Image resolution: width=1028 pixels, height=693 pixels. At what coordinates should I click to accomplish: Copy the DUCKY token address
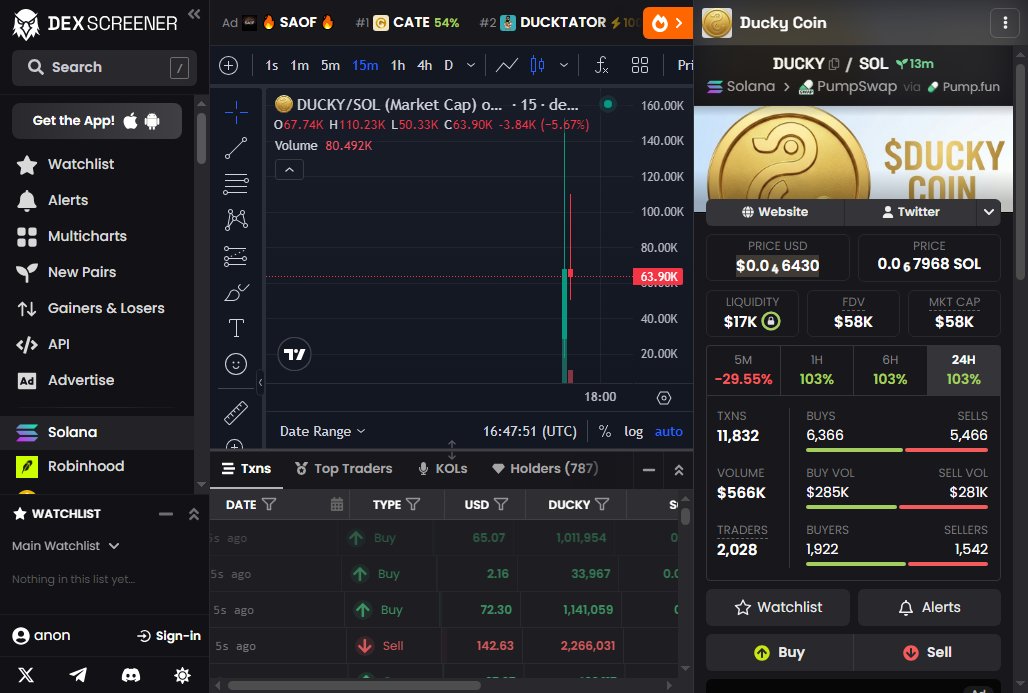833,64
